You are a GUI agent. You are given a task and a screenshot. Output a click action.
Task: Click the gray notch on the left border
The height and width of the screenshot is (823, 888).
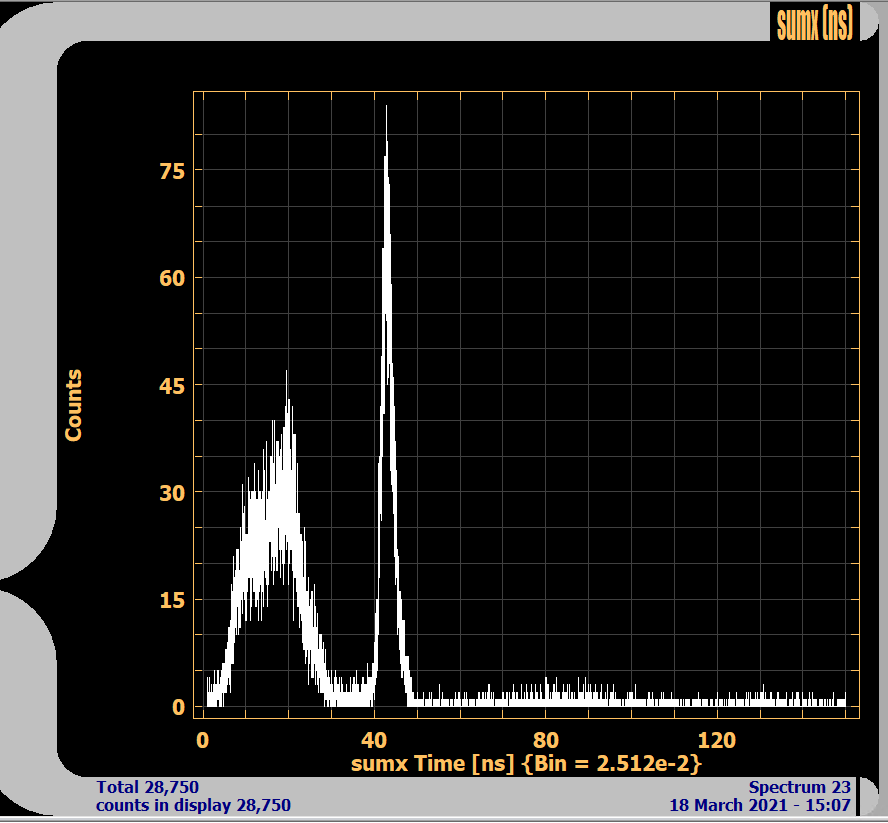tap(20, 582)
